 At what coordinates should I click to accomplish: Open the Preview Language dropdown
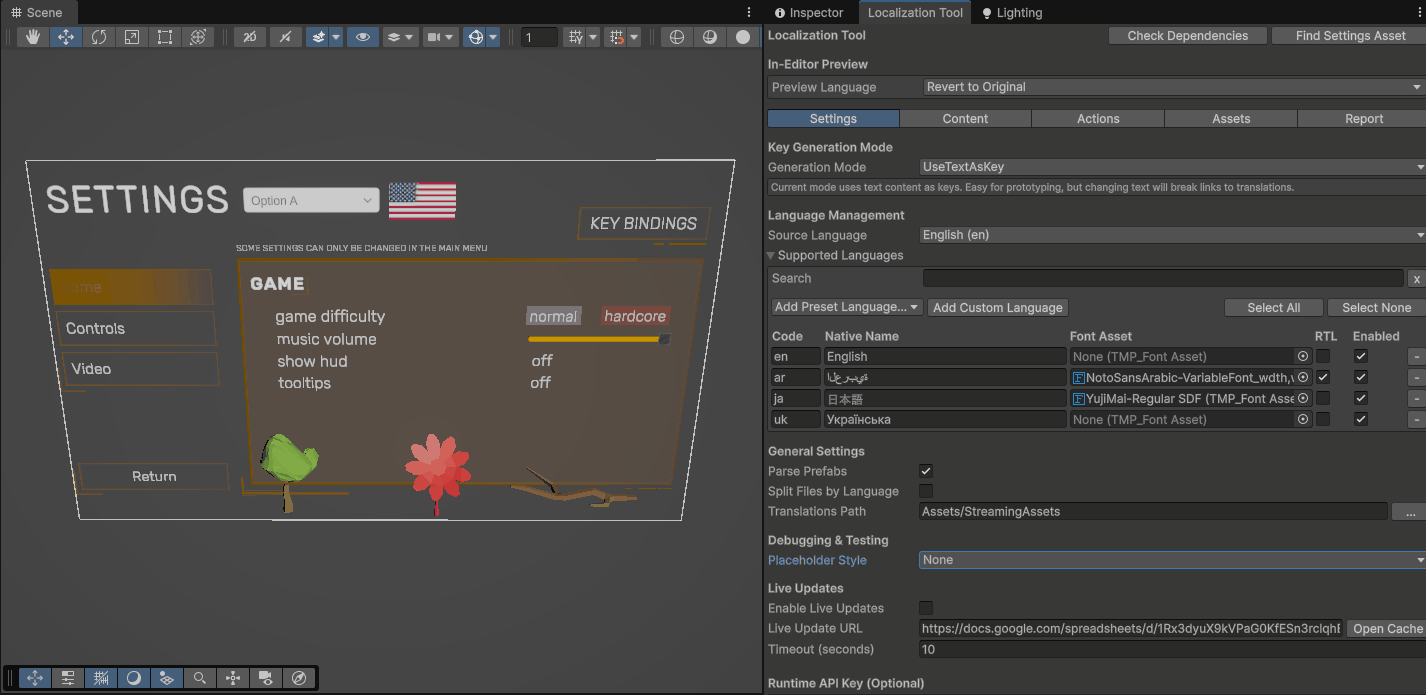tap(1170, 87)
